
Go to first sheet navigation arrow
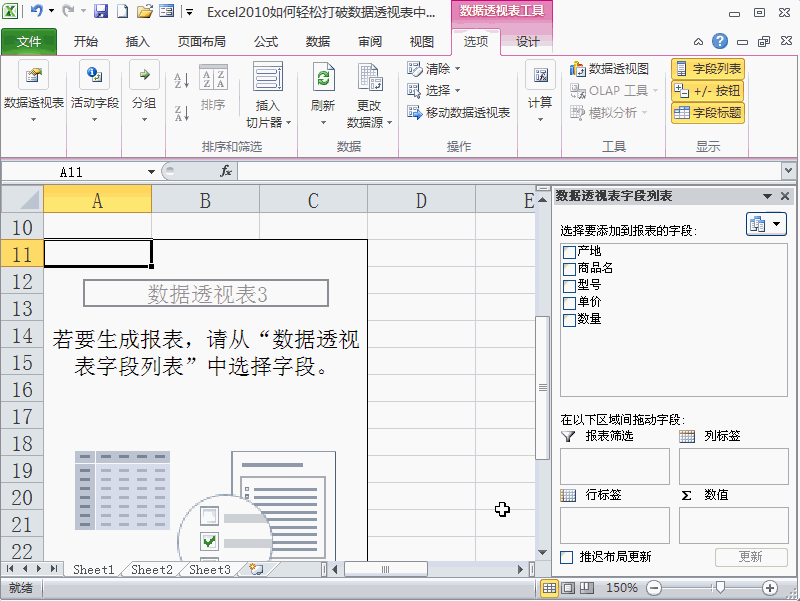[10, 568]
